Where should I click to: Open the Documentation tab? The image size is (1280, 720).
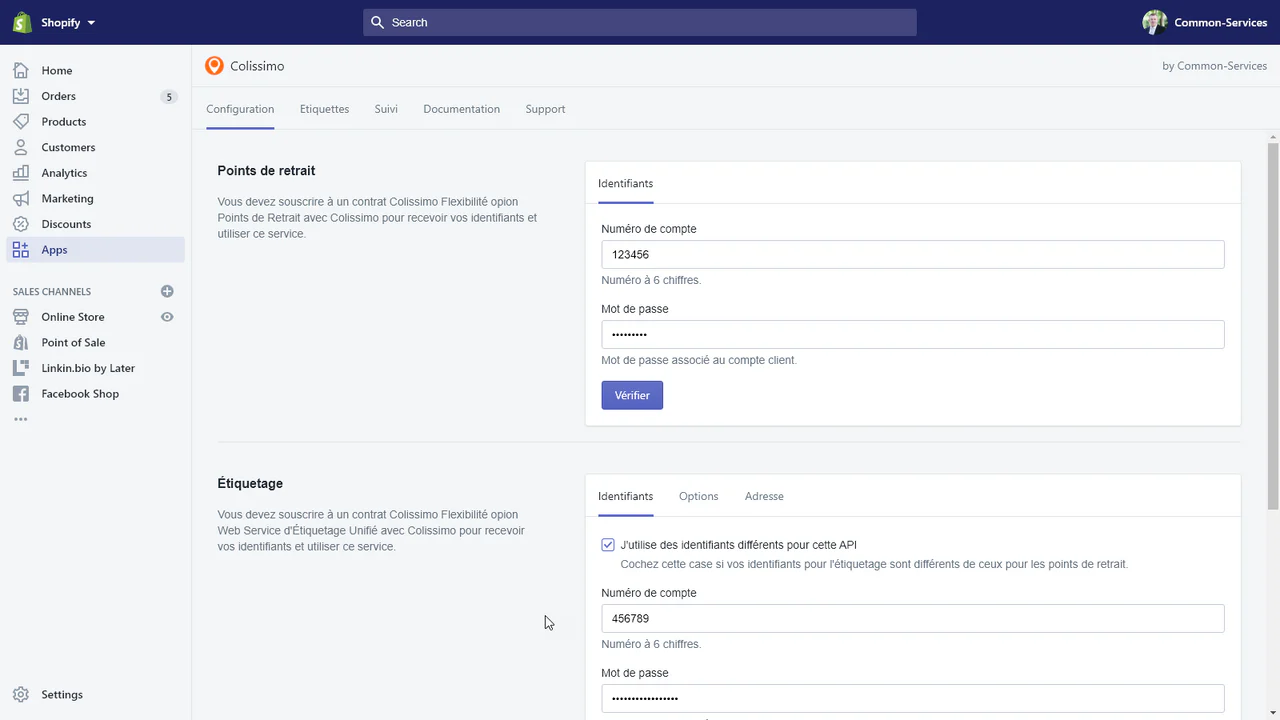coord(461,109)
